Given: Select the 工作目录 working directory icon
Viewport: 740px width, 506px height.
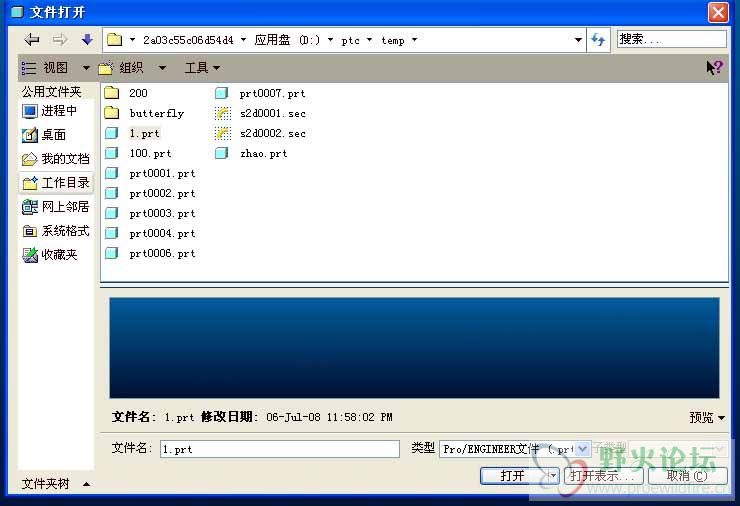Looking at the screenshot, I should [30, 183].
